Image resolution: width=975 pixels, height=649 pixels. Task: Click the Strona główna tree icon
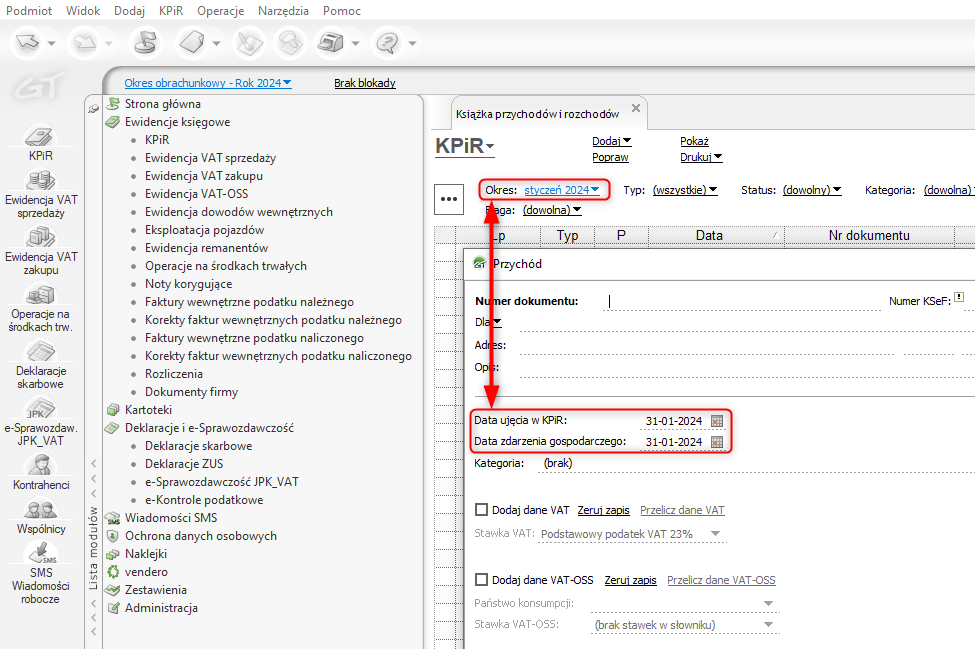click(x=113, y=103)
